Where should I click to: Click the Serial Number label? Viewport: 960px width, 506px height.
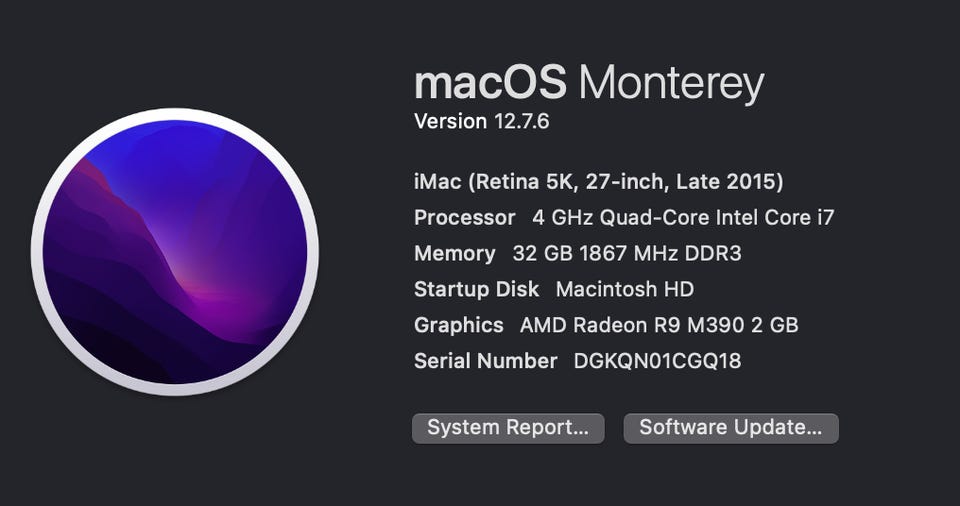486,361
